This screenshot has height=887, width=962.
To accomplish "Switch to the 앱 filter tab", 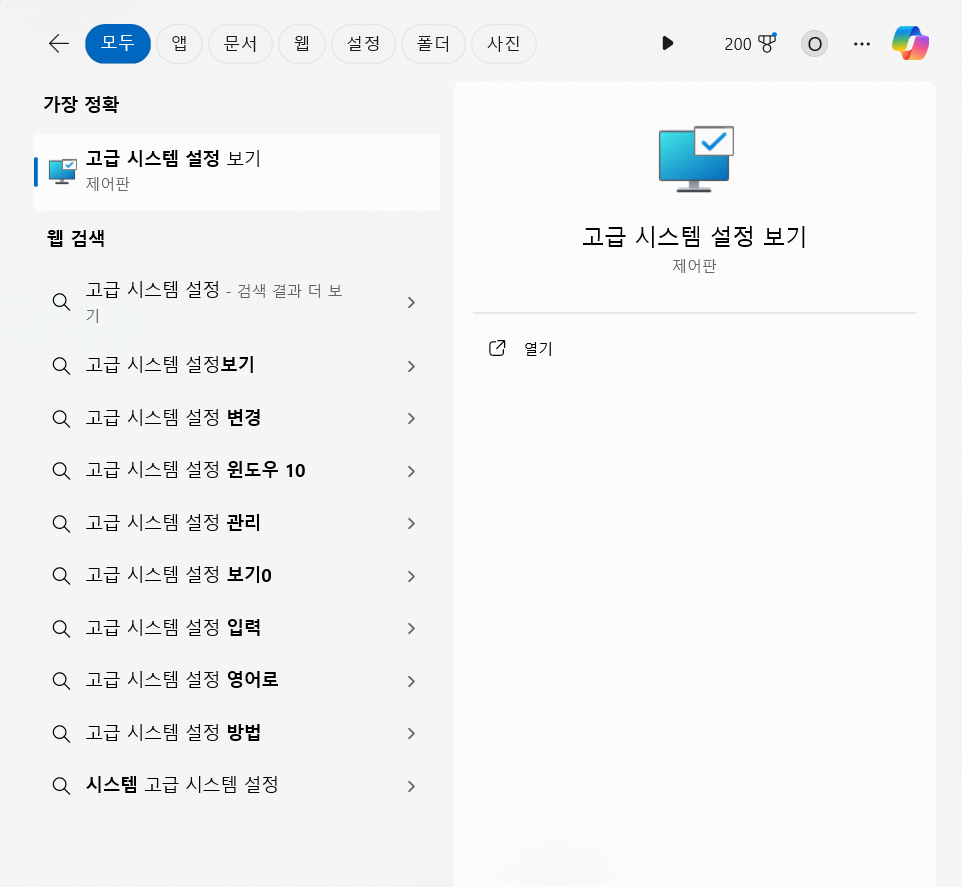I will click(x=179, y=43).
